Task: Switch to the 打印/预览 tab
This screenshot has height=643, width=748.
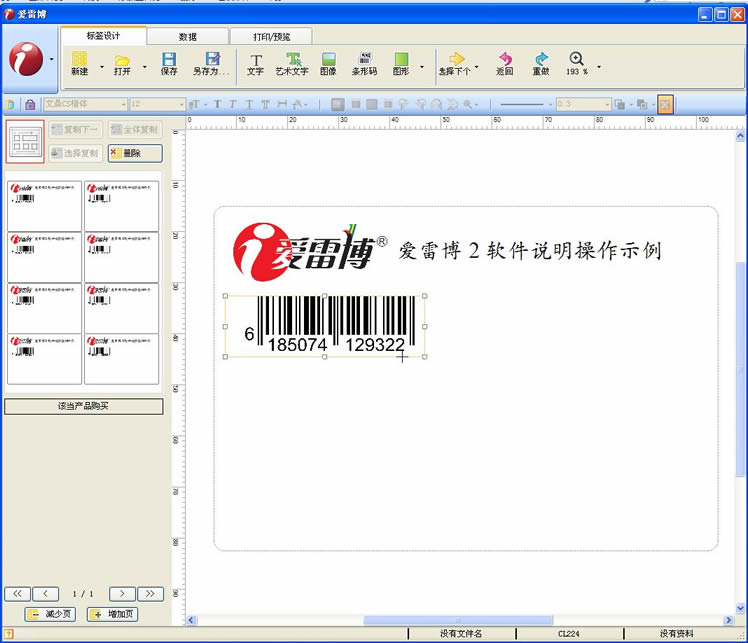Action: coord(271,37)
